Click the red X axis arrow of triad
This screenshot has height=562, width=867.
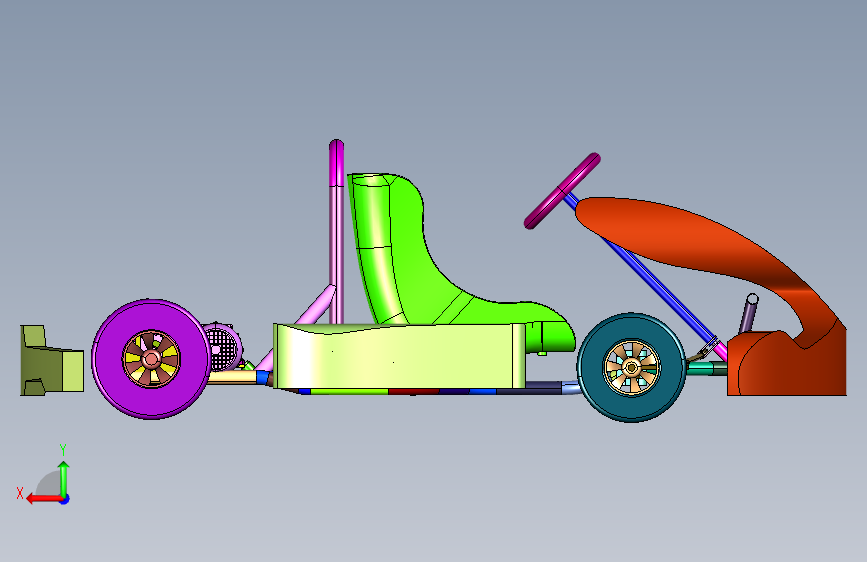pos(44,499)
